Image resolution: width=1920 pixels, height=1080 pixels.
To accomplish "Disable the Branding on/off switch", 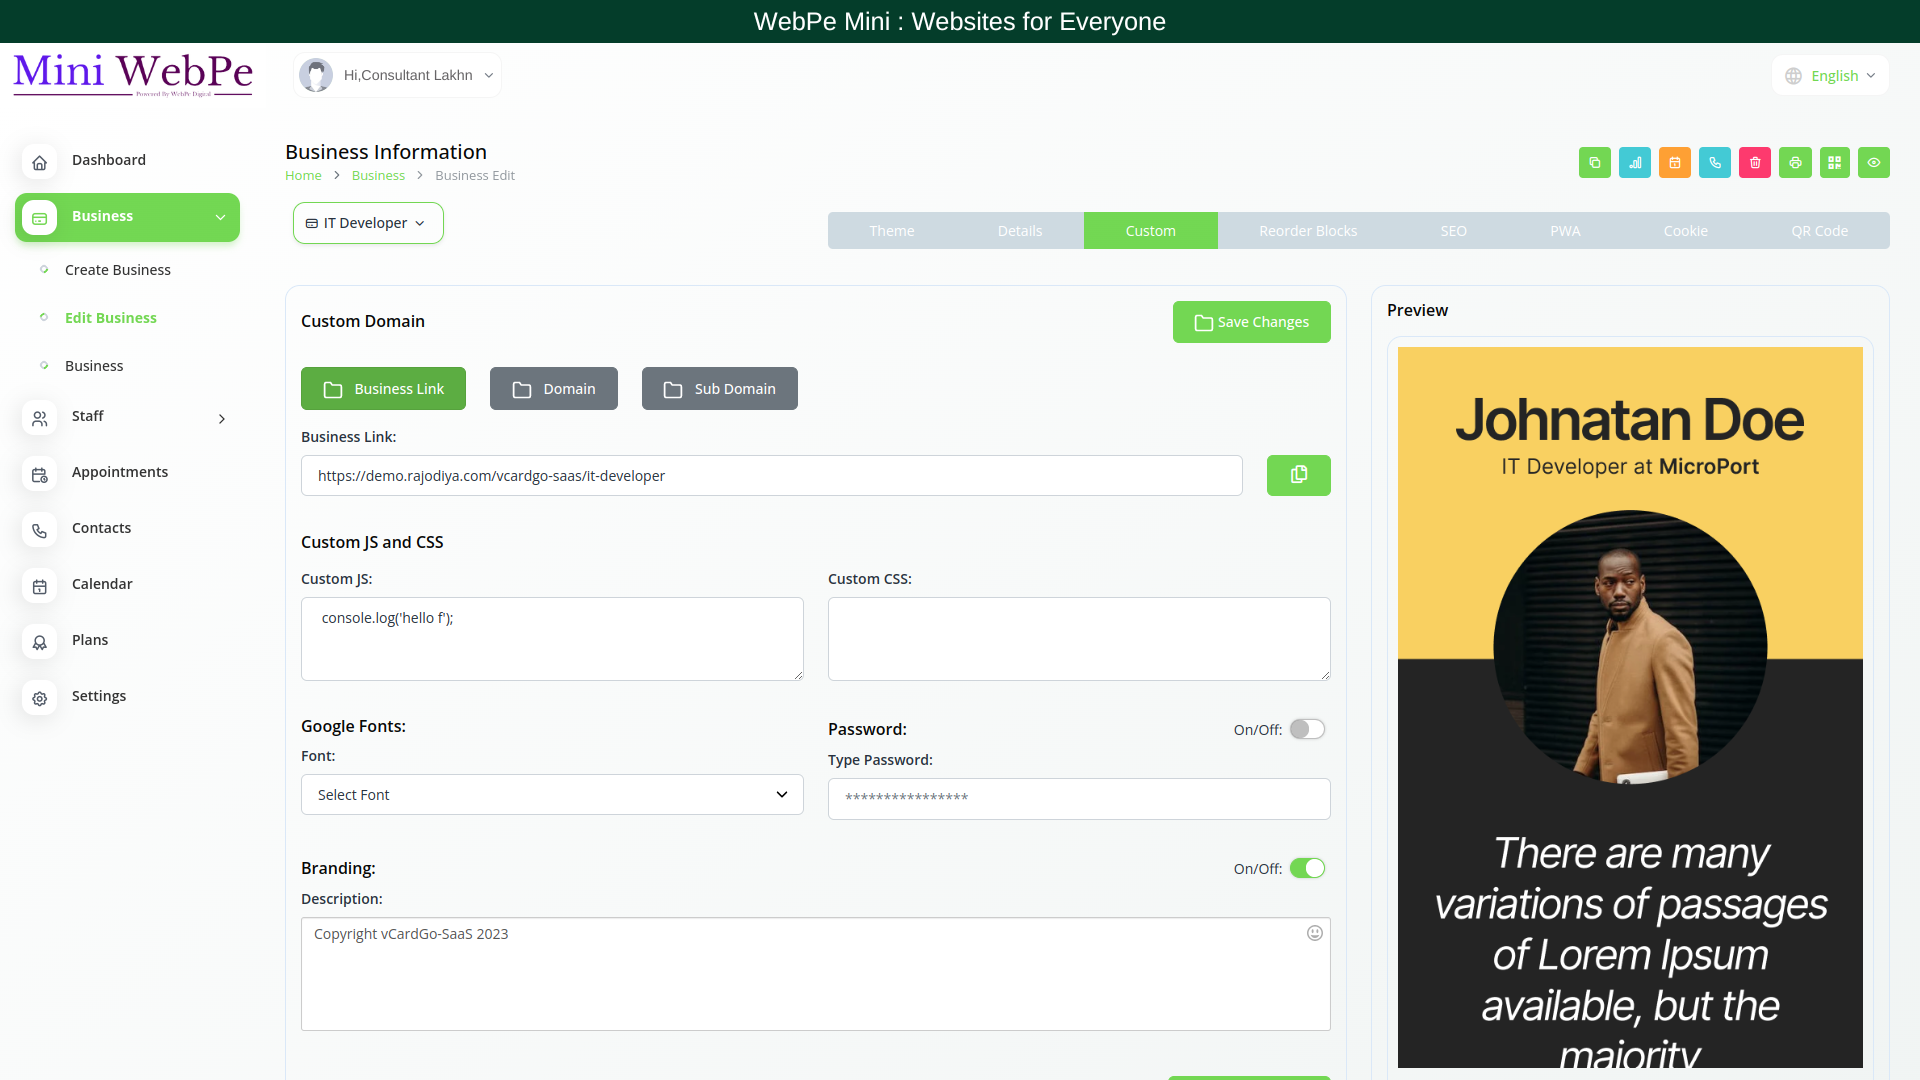I will [1306, 868].
